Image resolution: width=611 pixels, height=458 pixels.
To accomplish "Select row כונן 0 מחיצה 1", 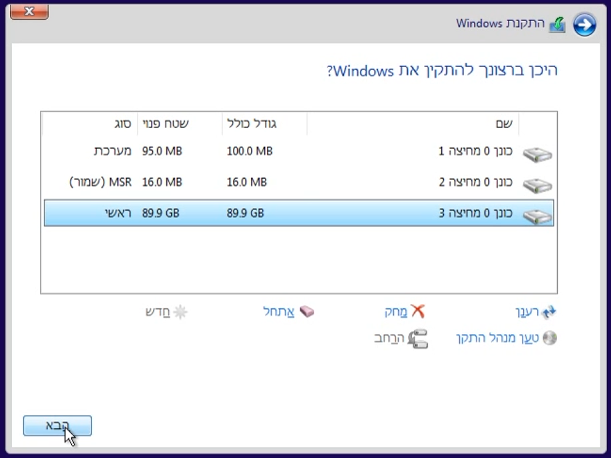I will tap(299, 151).
